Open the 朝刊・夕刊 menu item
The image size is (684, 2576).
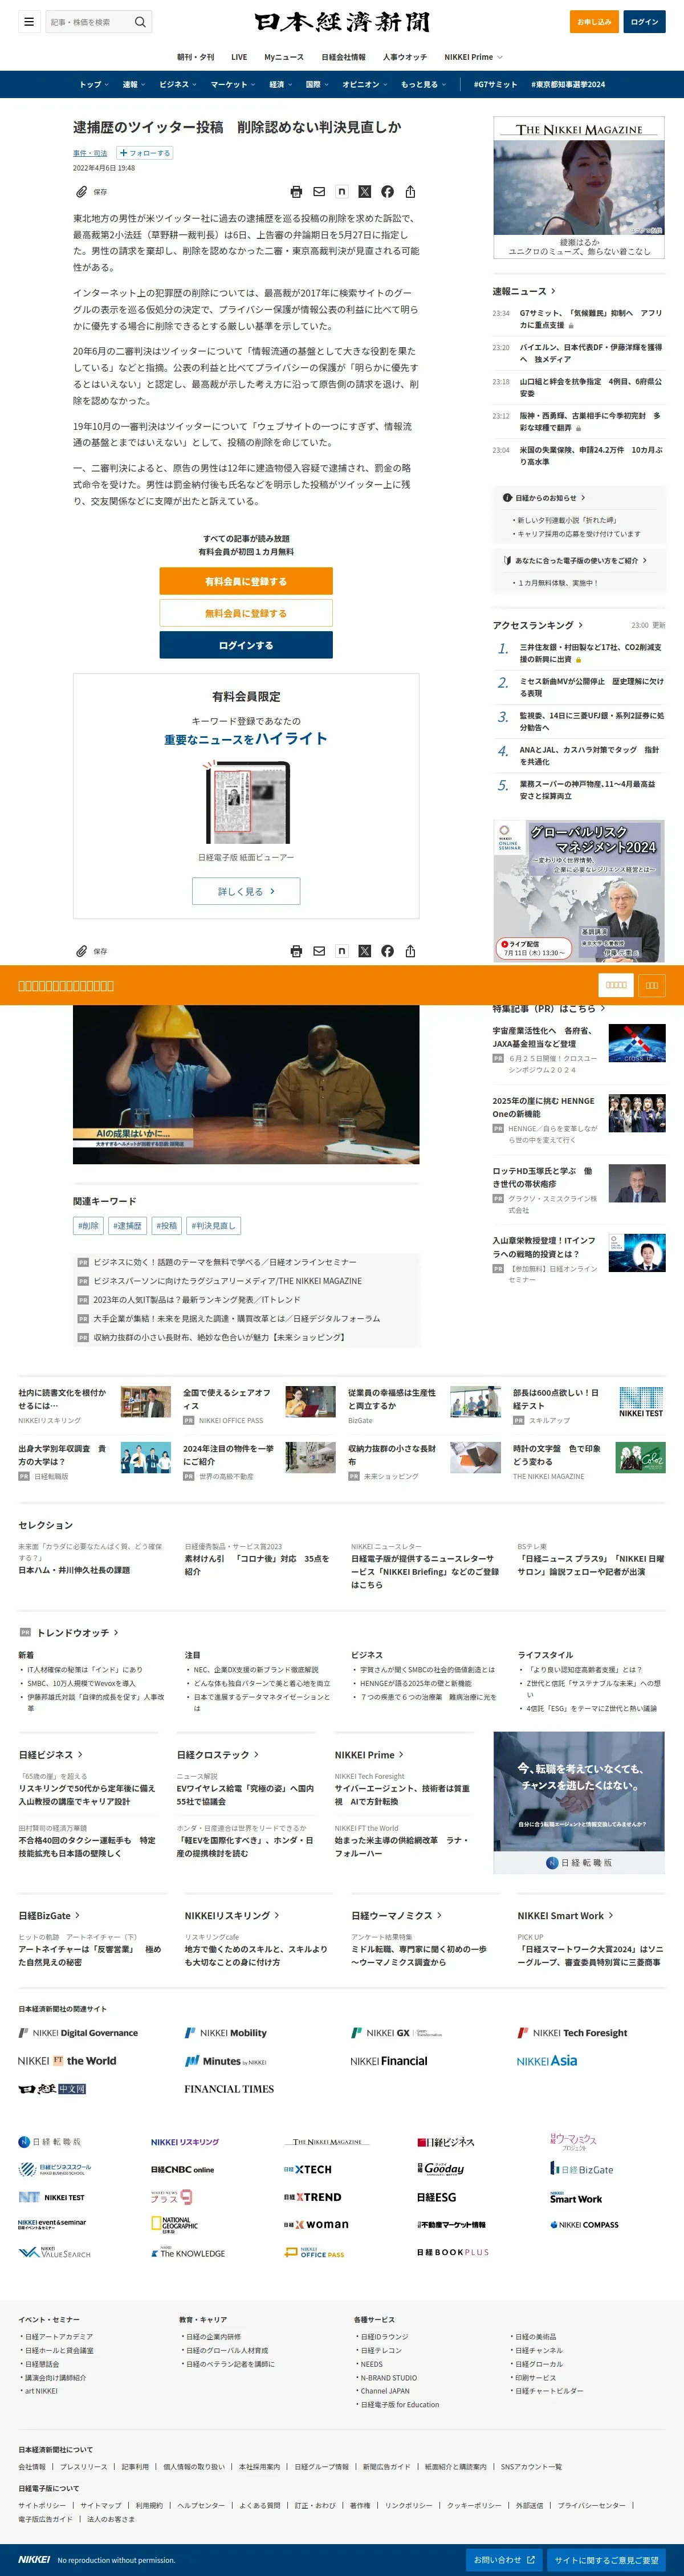[195, 57]
